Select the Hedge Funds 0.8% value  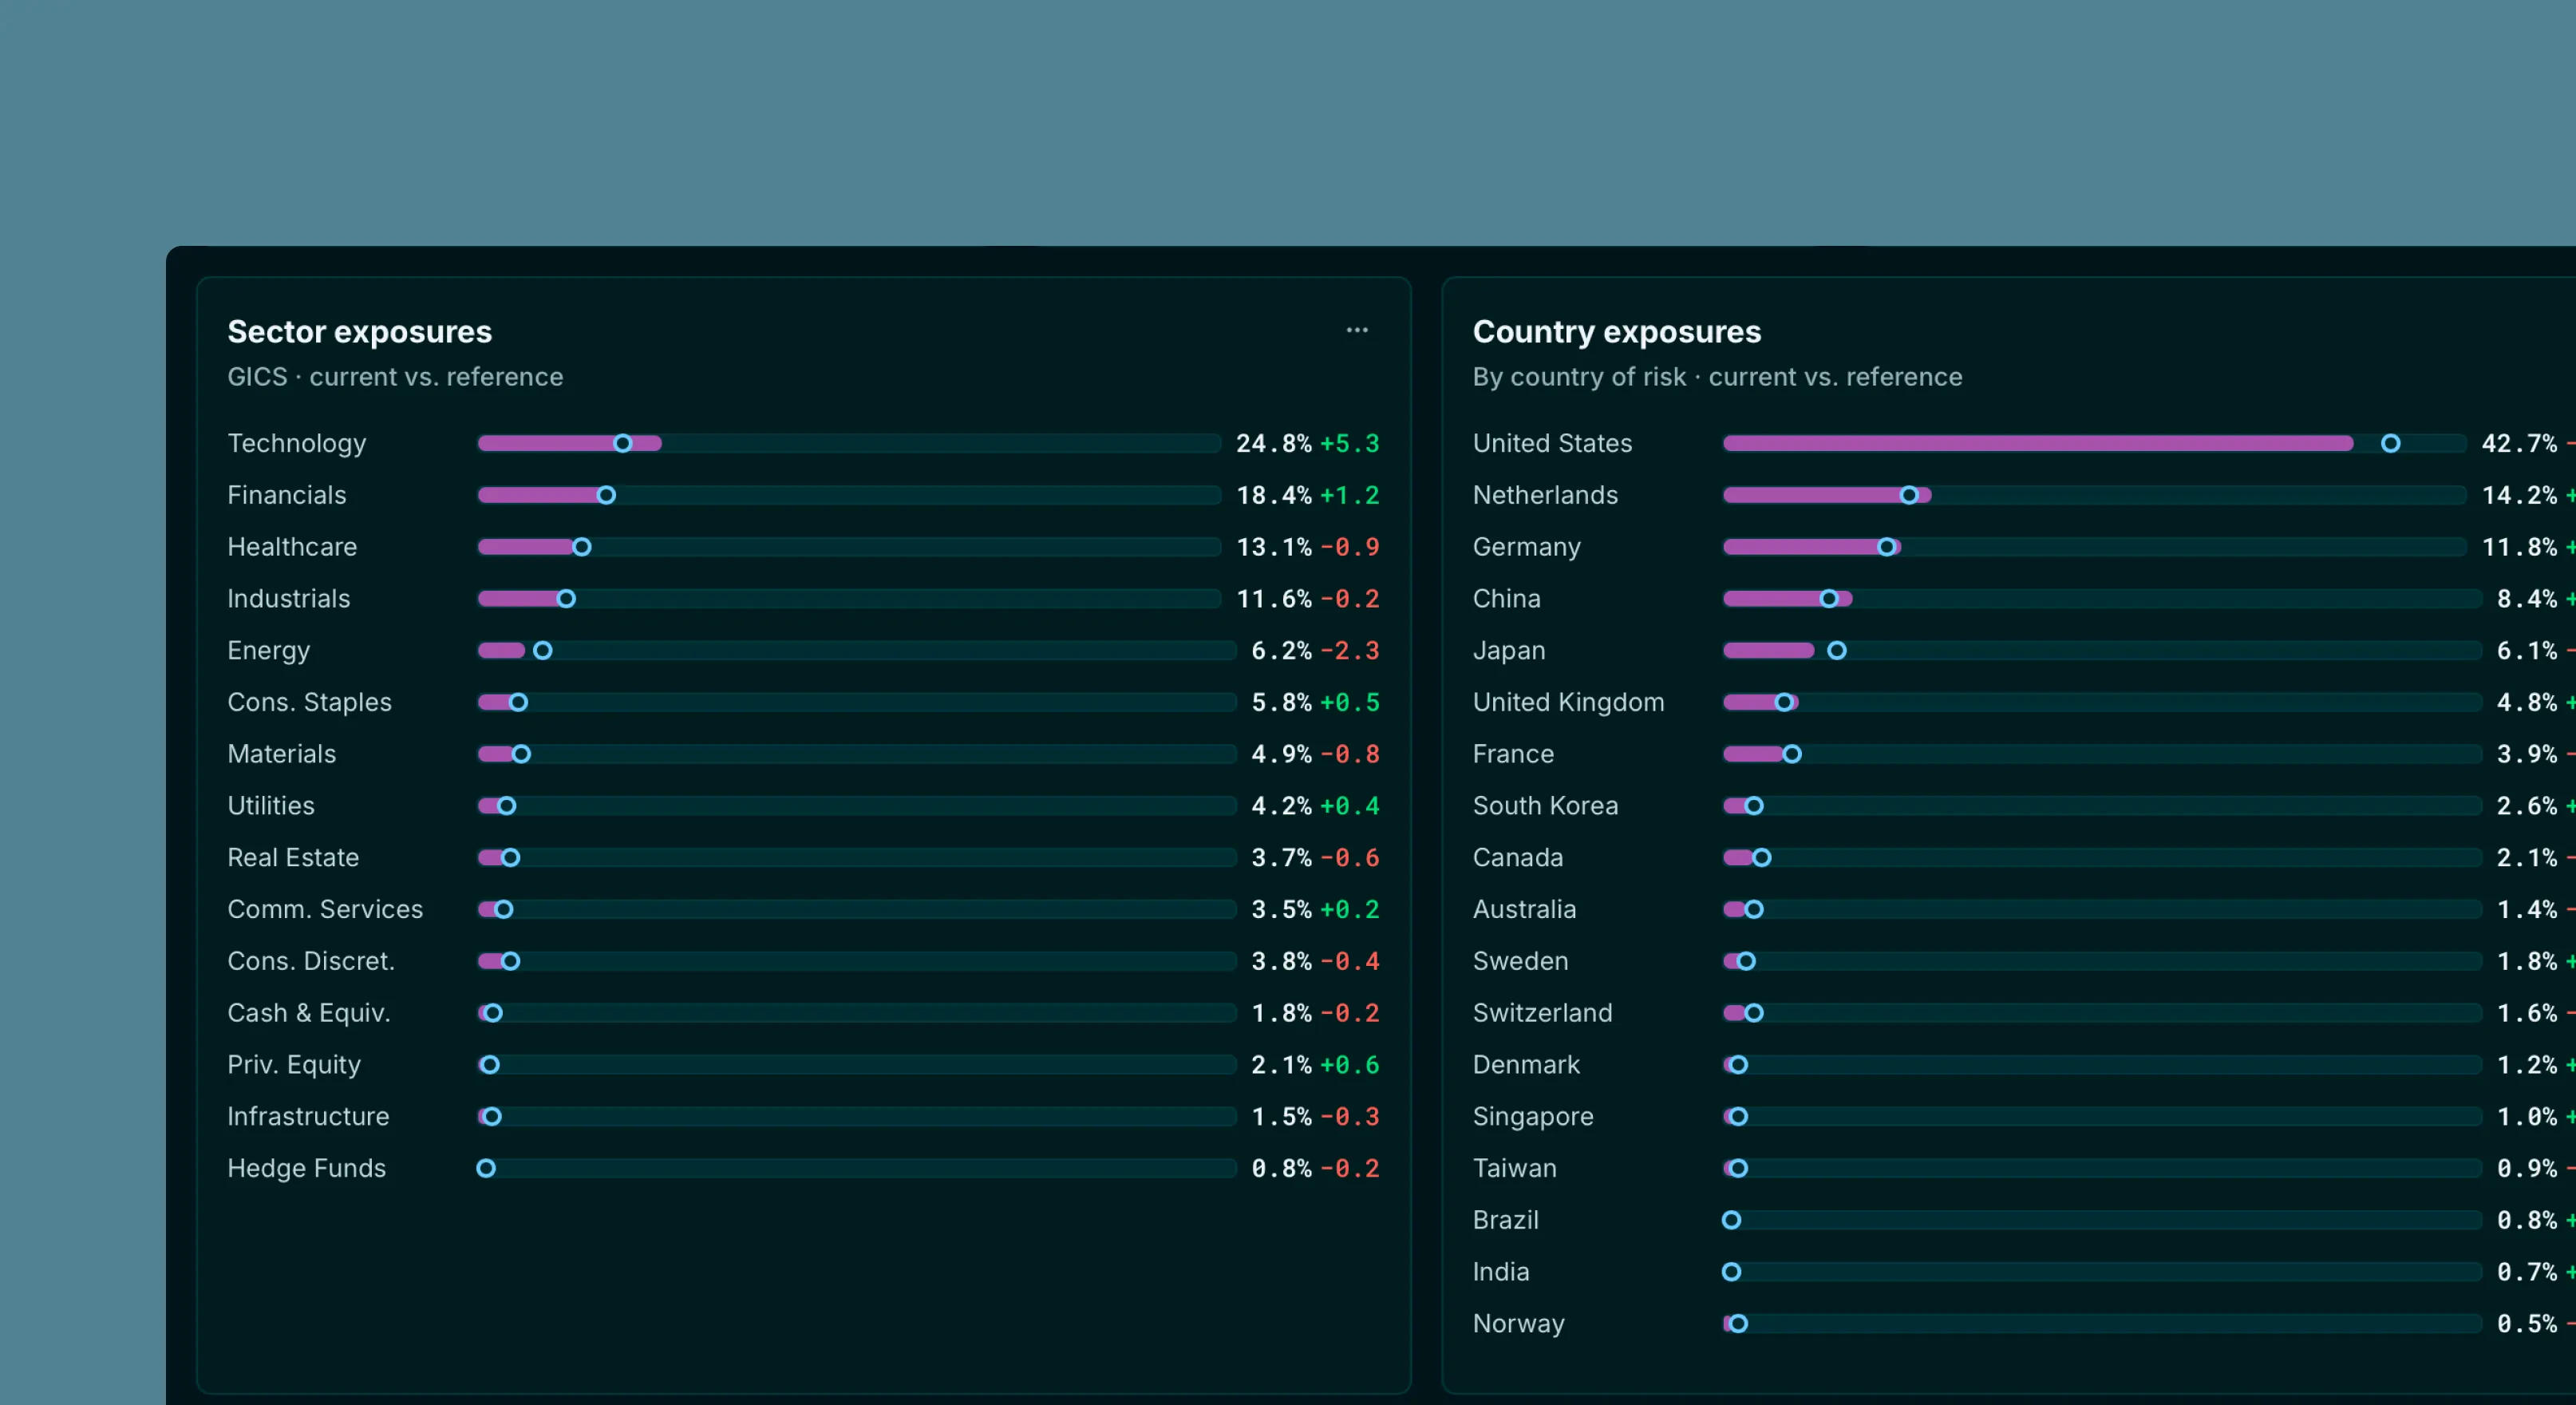click(1281, 1168)
